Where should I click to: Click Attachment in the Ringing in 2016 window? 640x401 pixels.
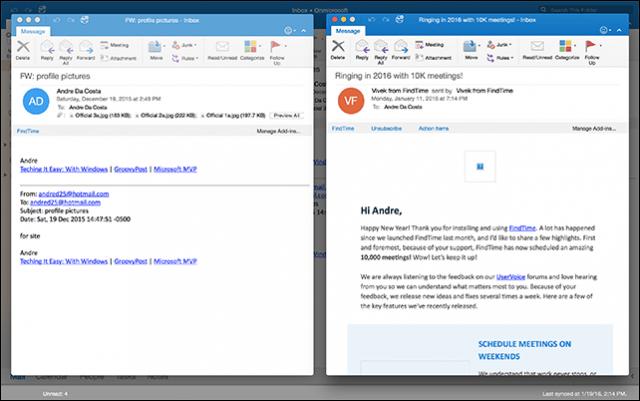(x=433, y=58)
